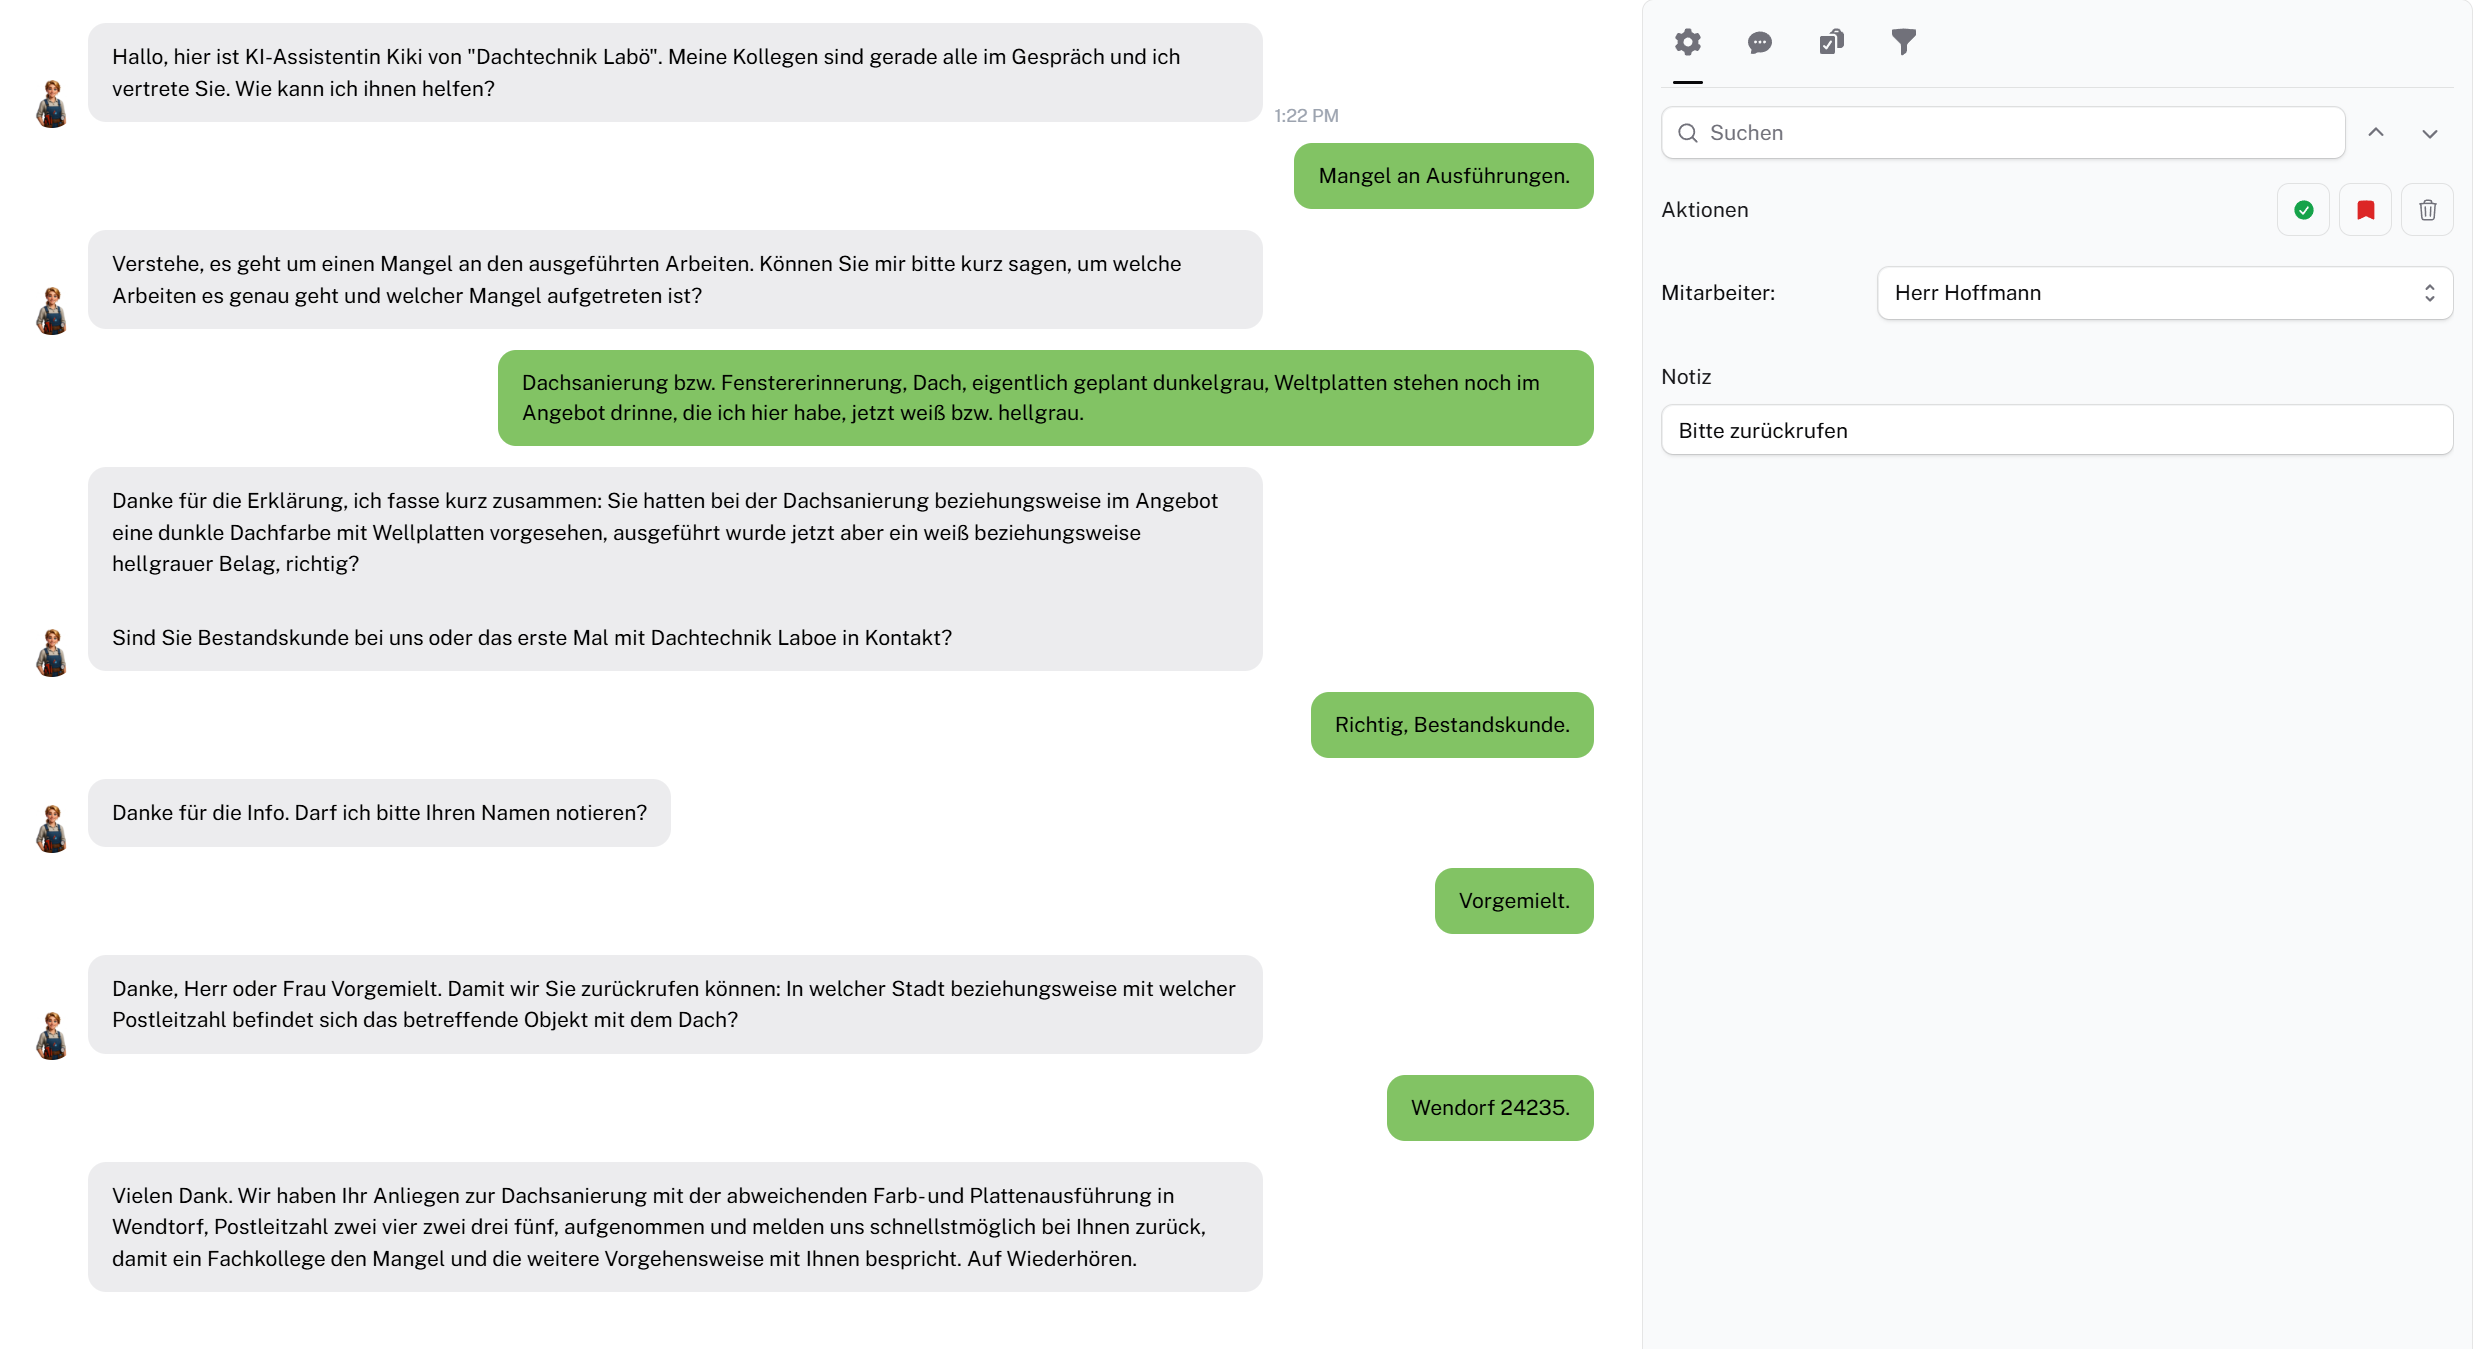Jump to next search result arrow
Viewport: 2475px width, 1349px height.
[2429, 133]
